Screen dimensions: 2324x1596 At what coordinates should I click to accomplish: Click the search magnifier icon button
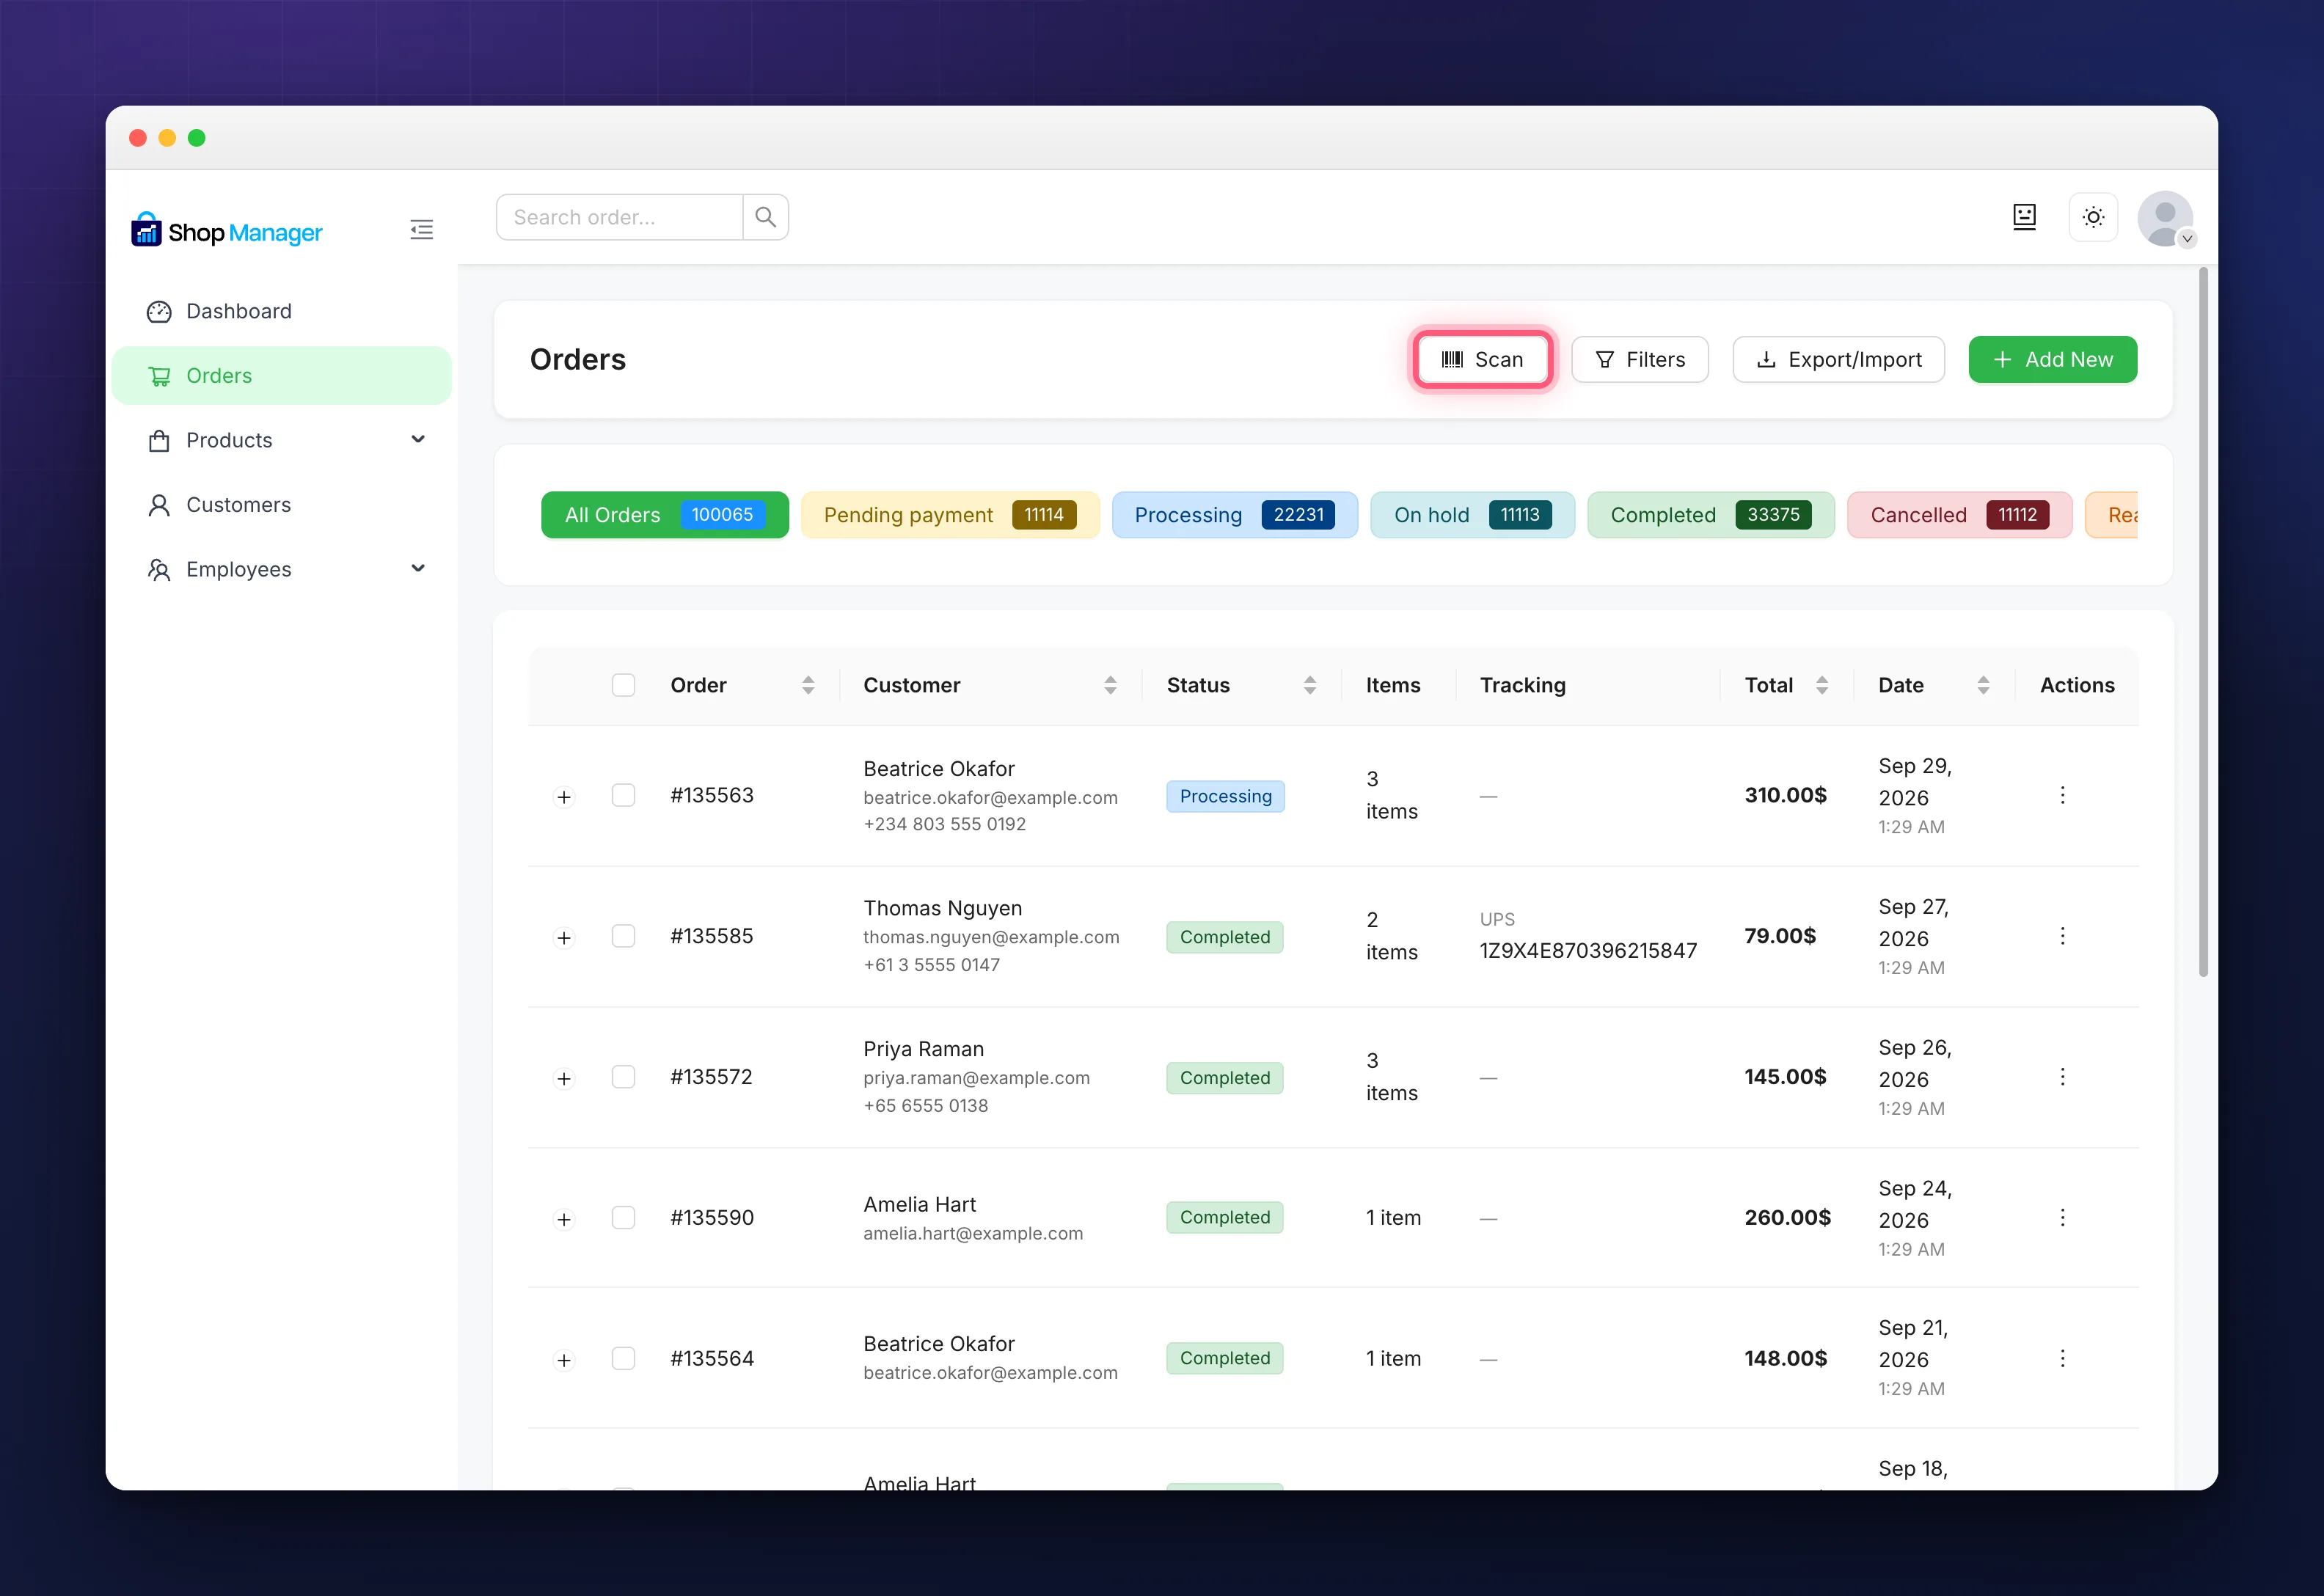click(766, 217)
